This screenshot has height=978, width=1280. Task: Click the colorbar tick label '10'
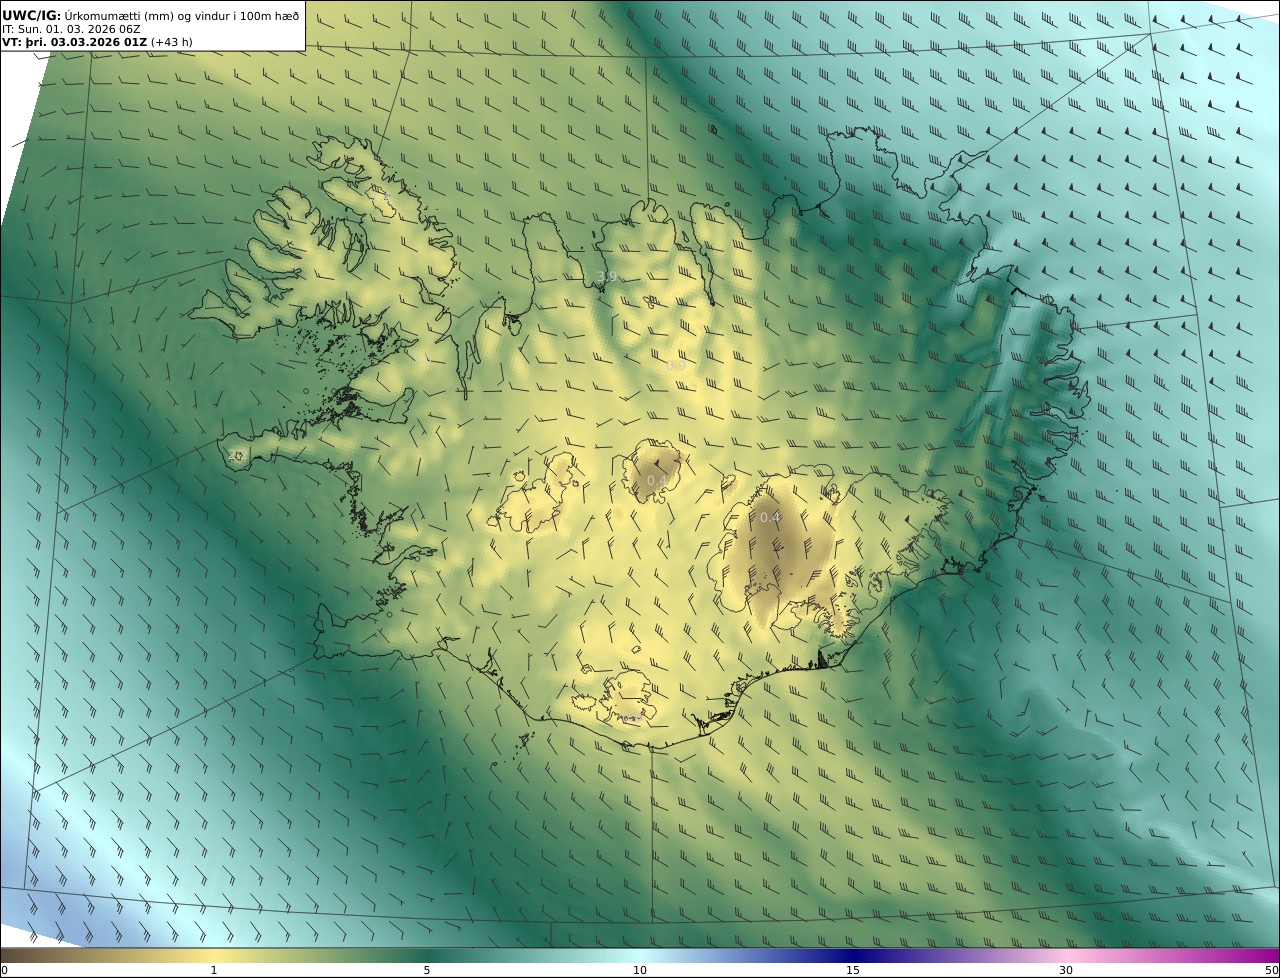640,970
